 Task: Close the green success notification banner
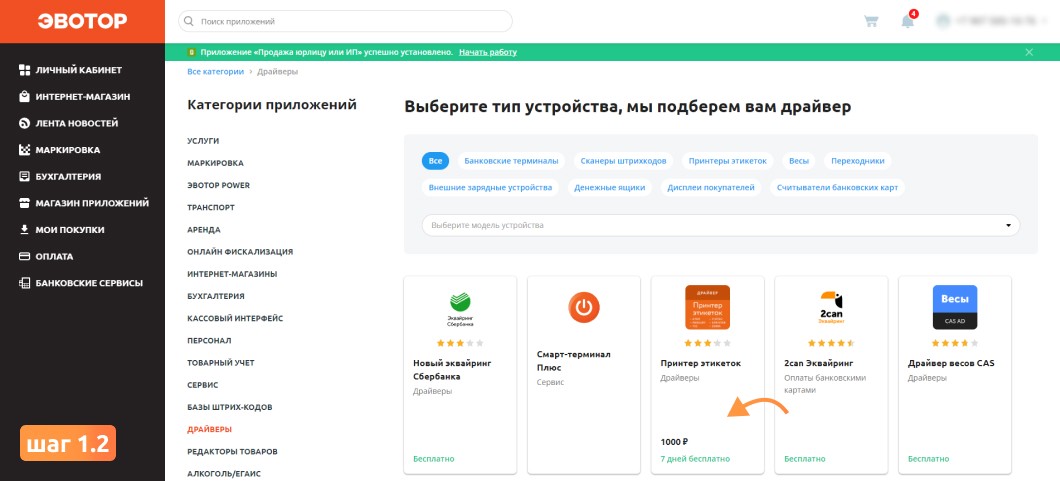pyautogui.click(x=1029, y=52)
